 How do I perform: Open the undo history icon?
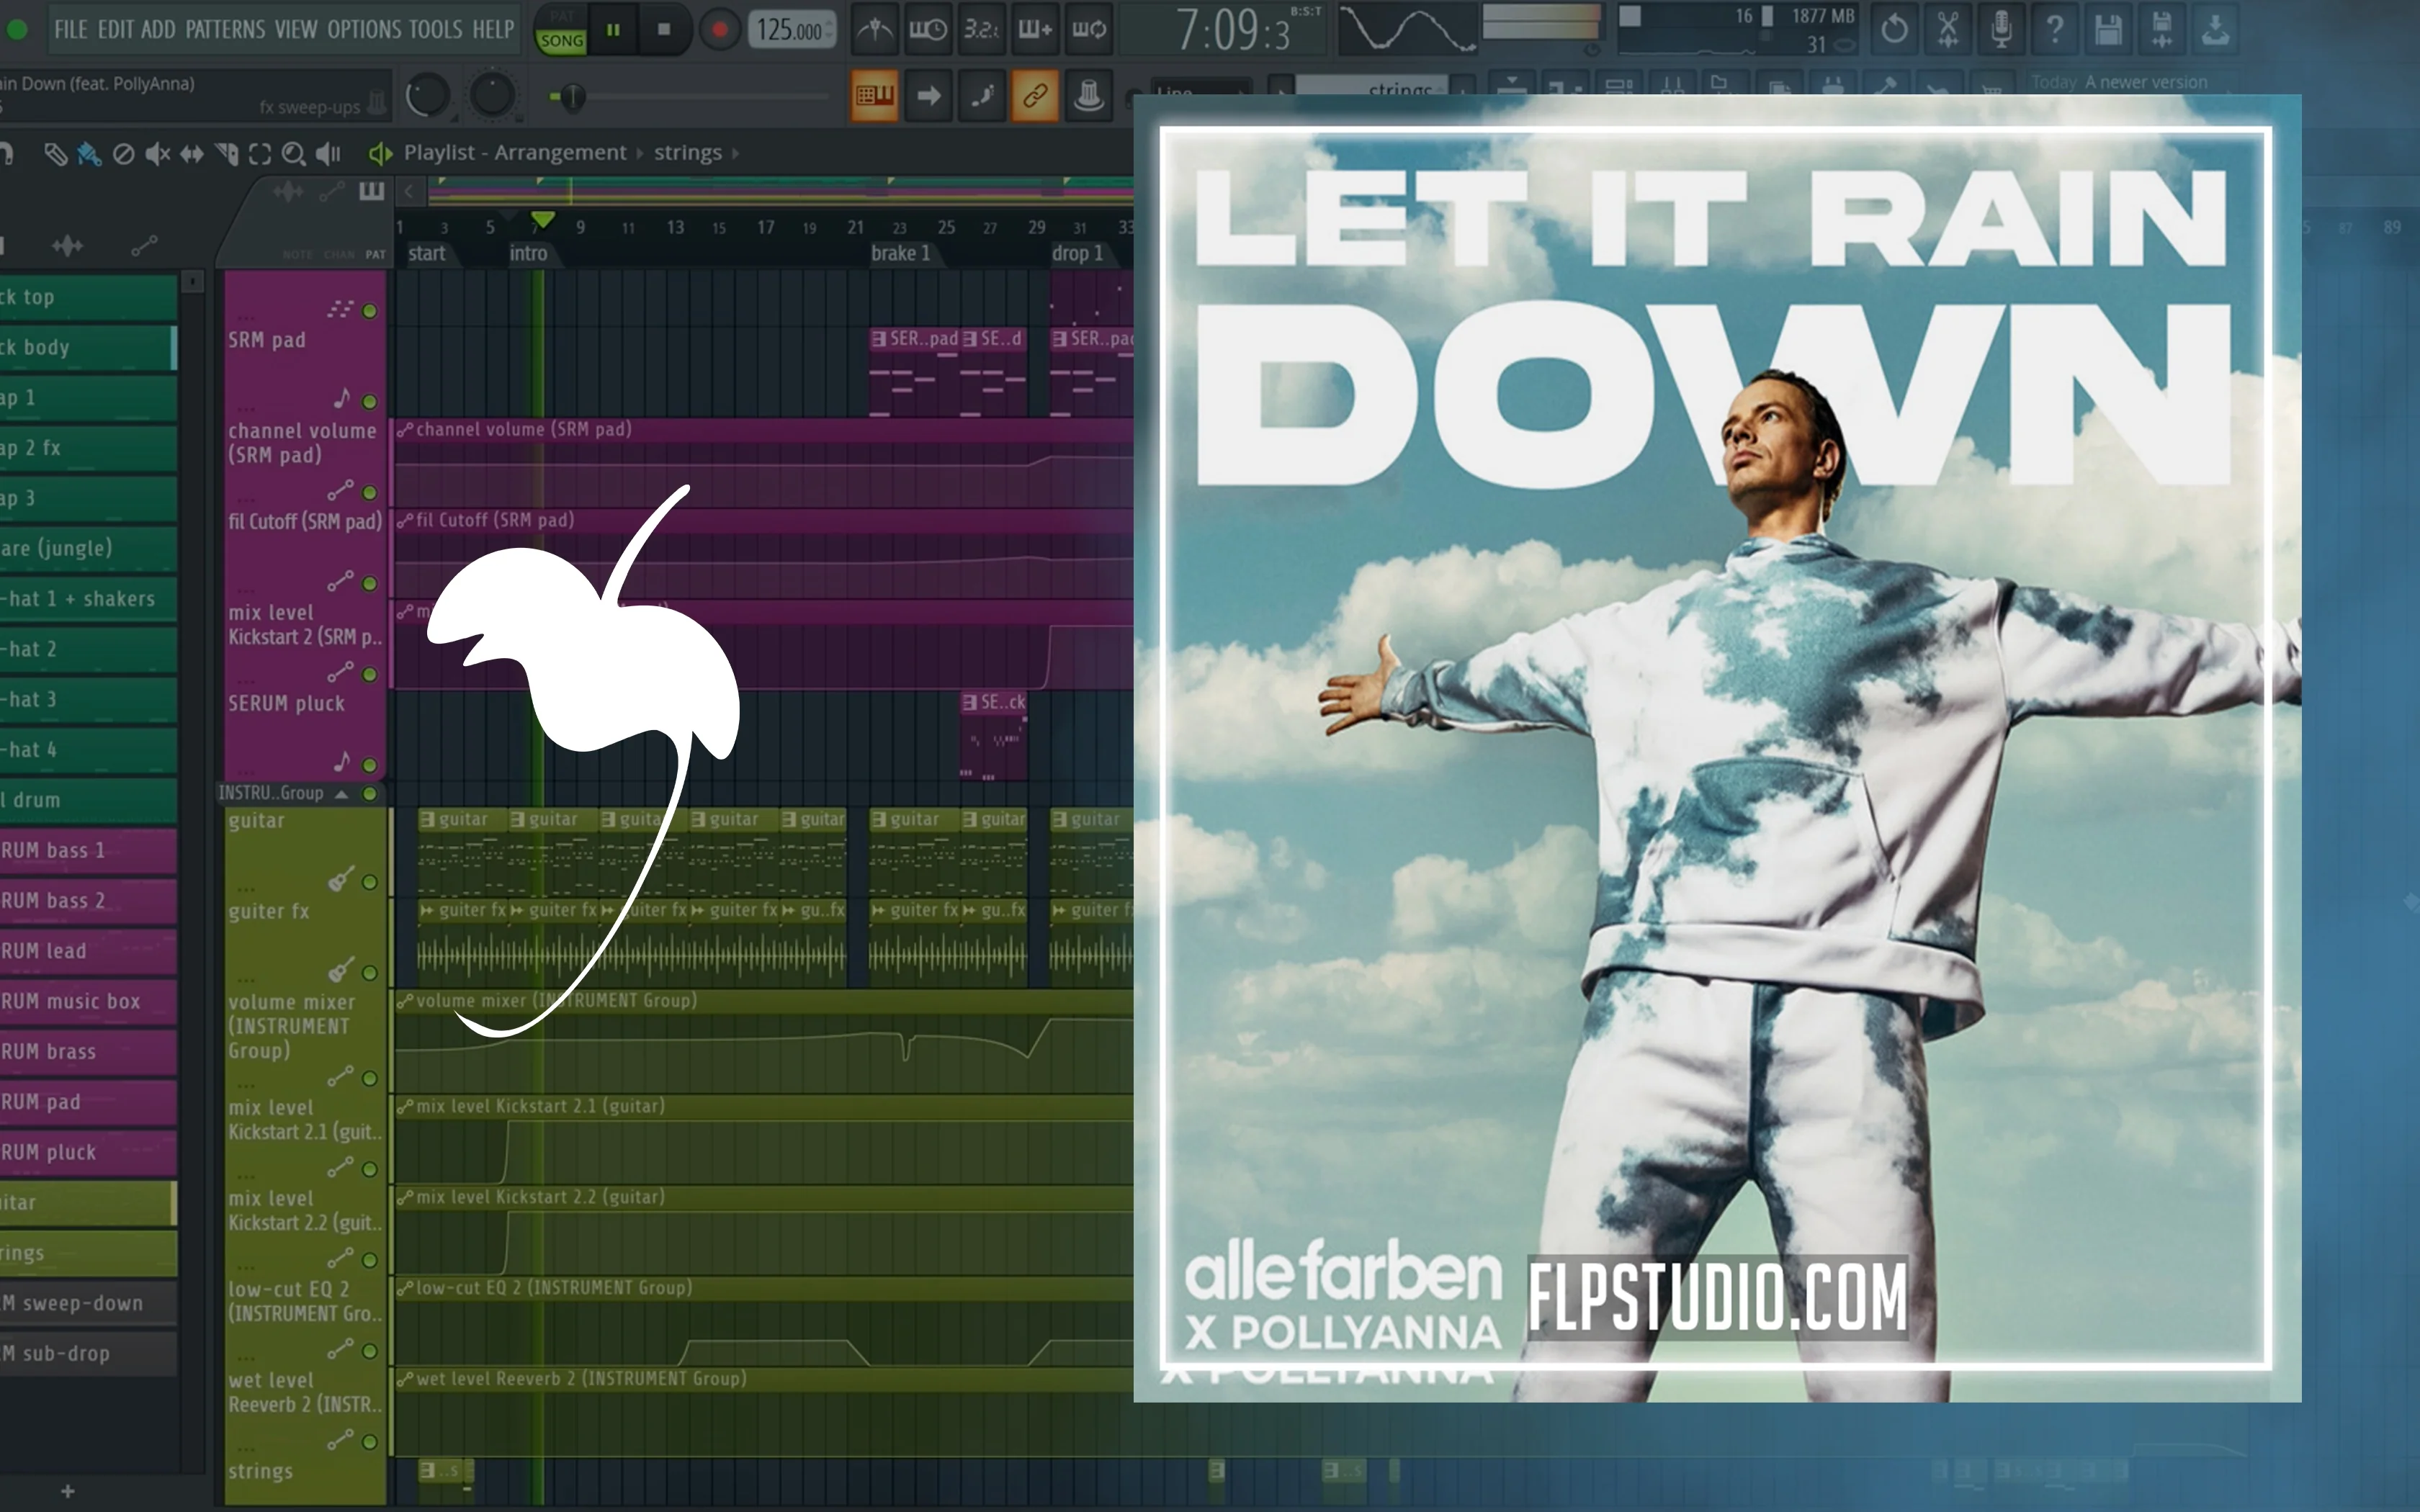point(1894,30)
